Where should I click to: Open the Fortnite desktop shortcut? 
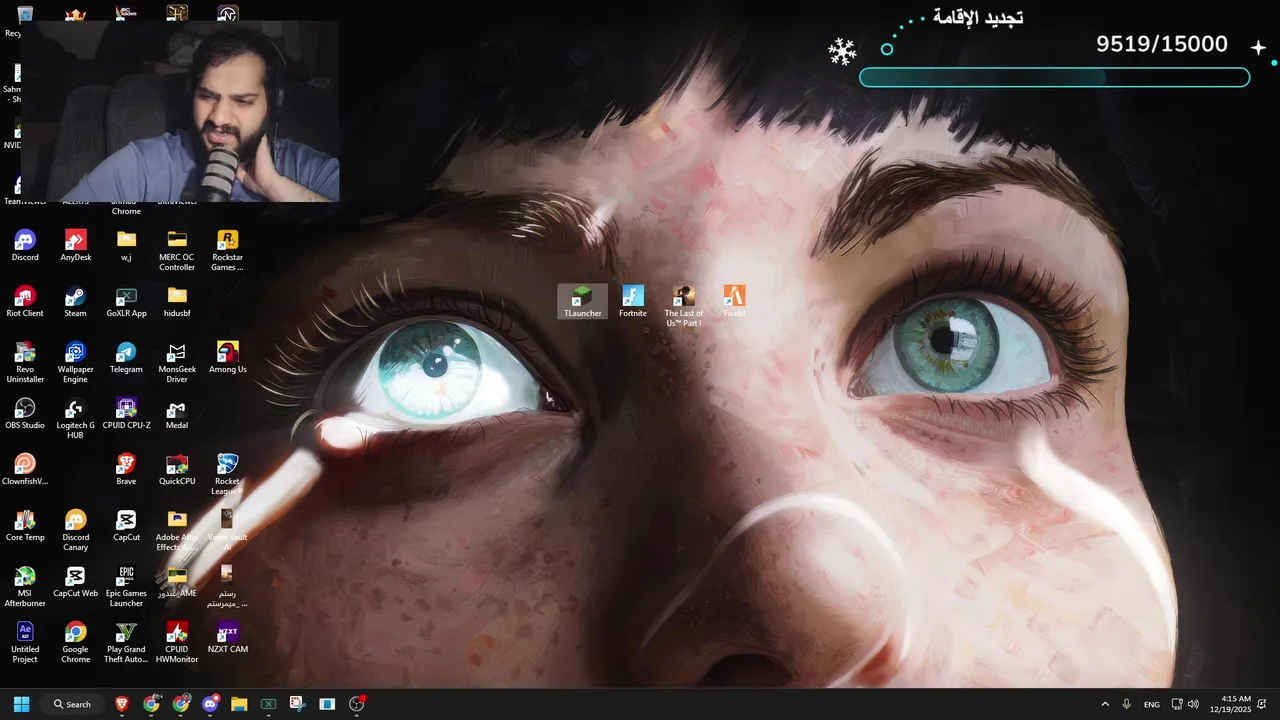coord(633,301)
